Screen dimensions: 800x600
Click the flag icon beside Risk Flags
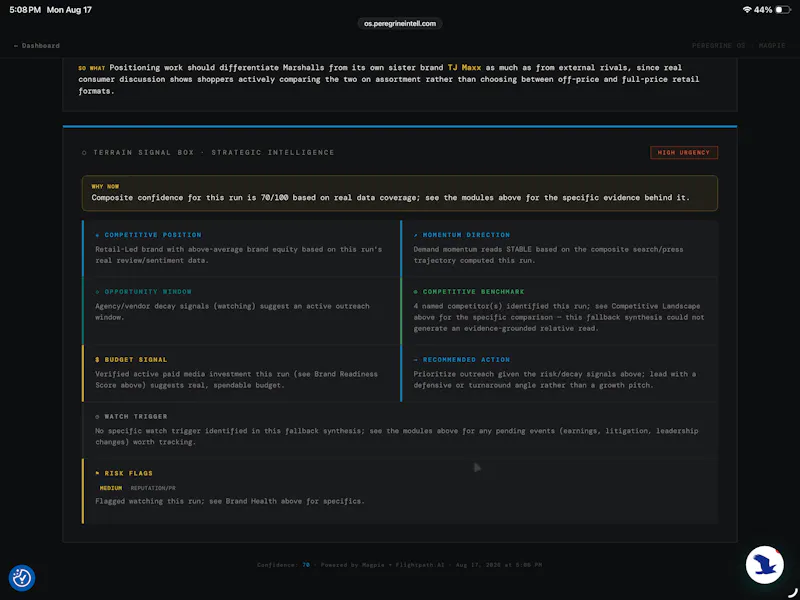click(97, 473)
